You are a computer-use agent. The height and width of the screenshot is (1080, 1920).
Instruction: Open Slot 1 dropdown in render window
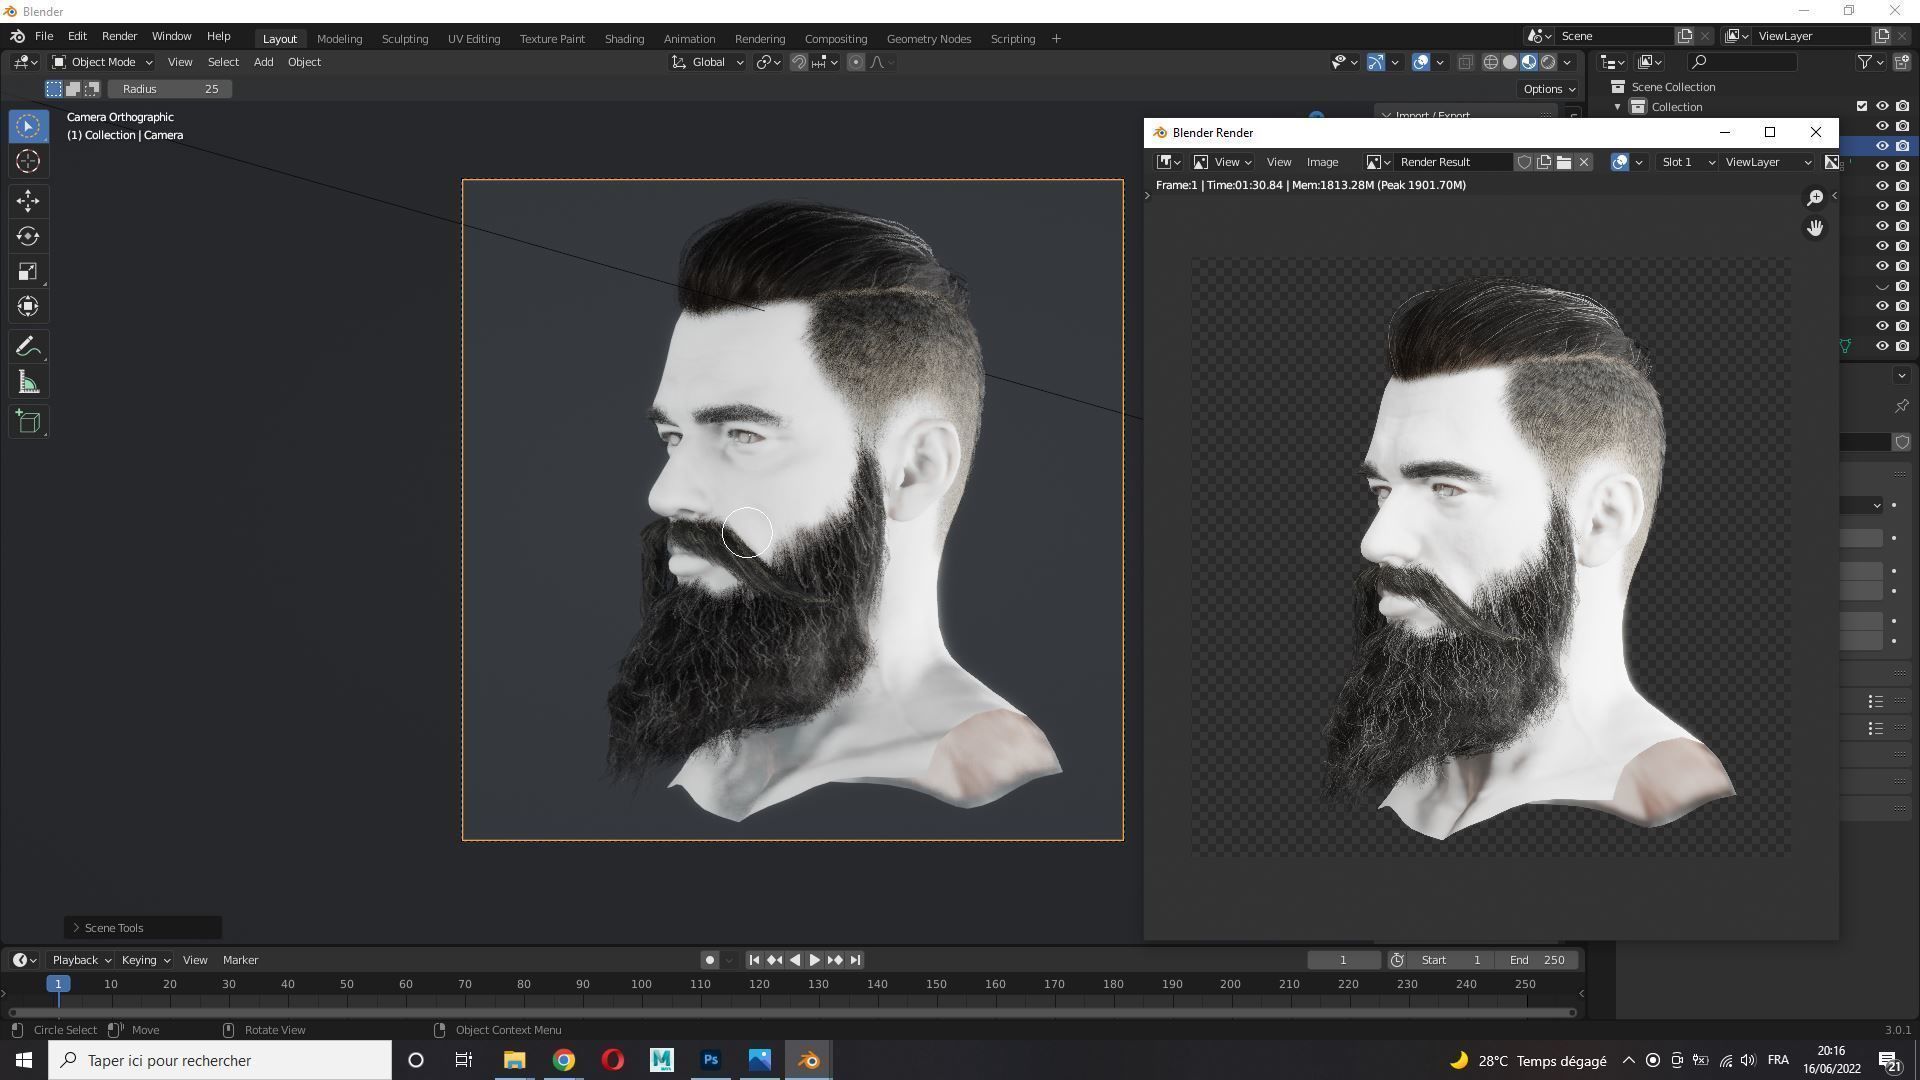(x=1687, y=162)
